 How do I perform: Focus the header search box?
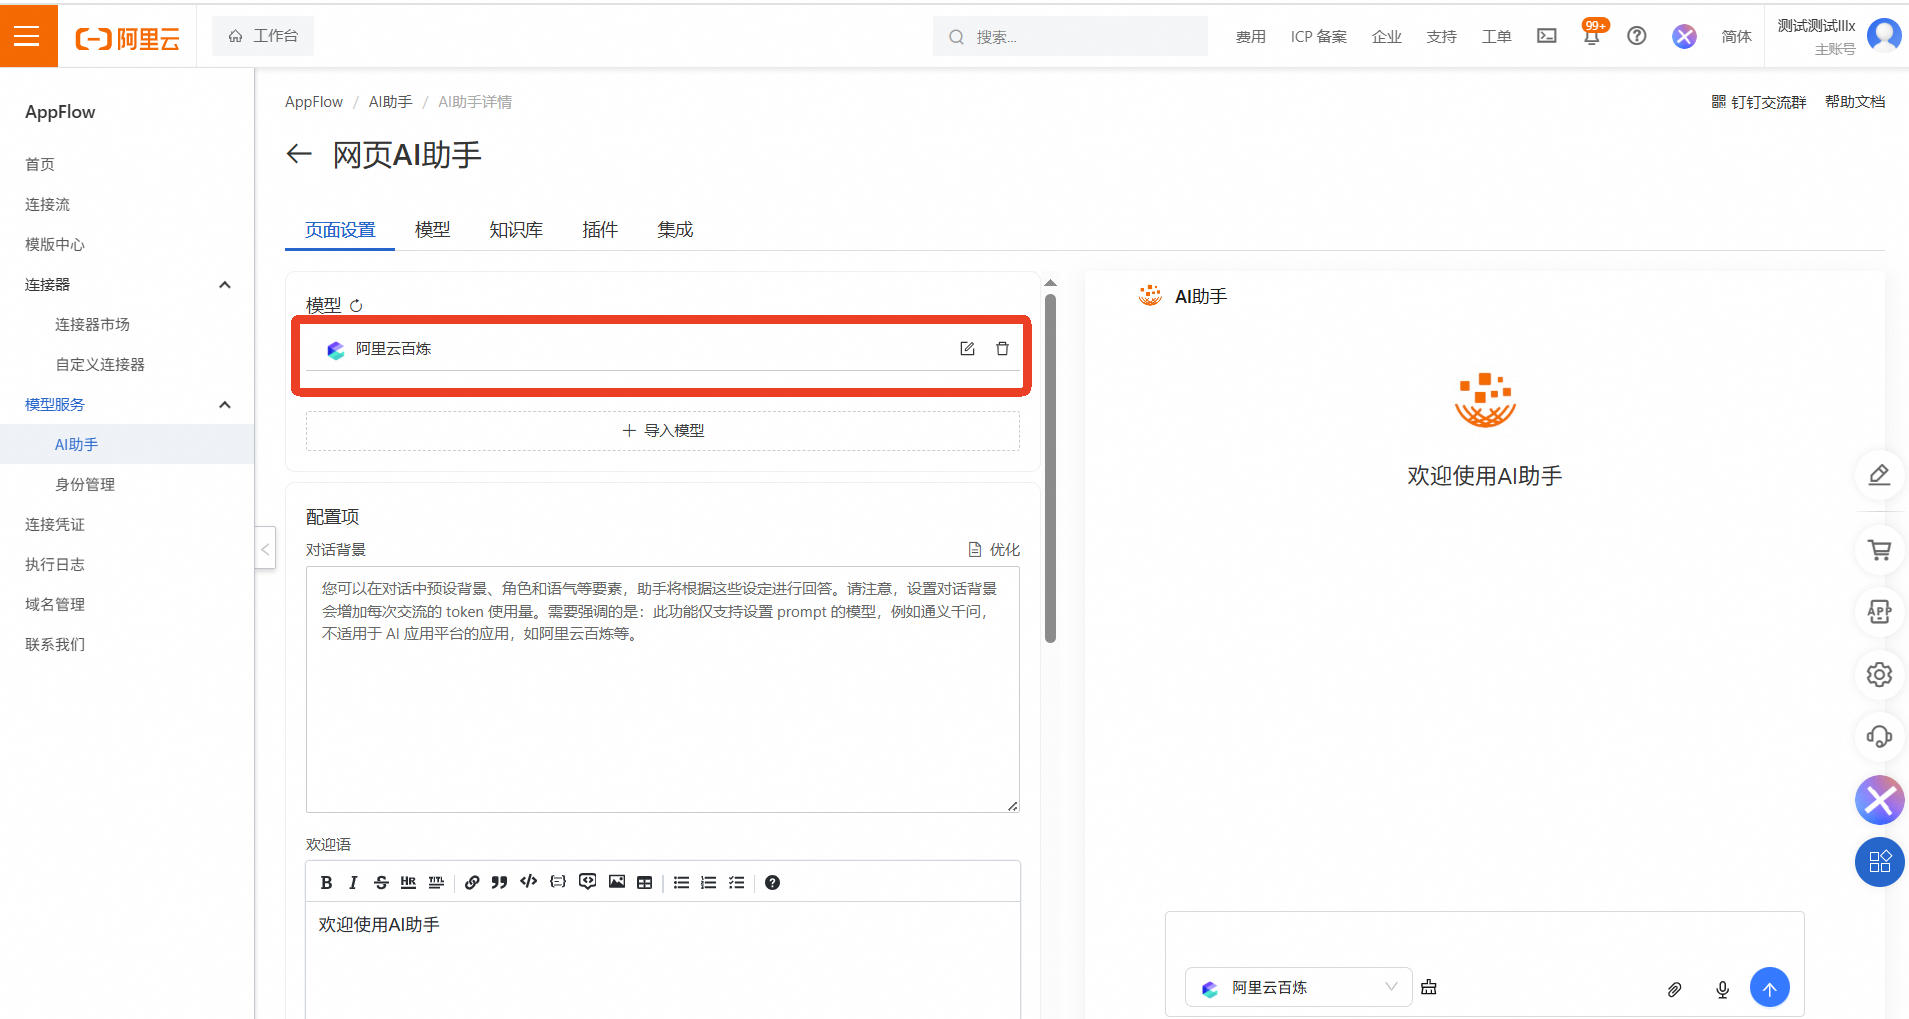(1070, 37)
